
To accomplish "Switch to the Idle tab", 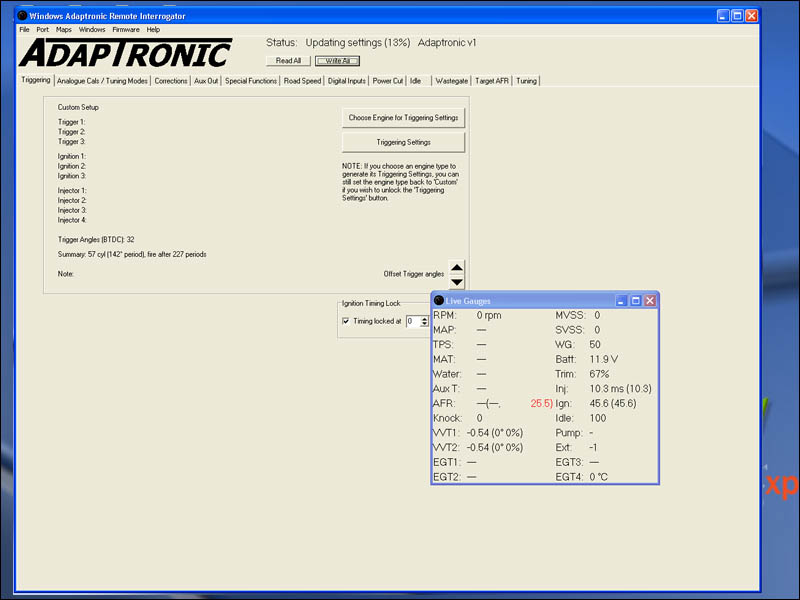I will (416, 81).
